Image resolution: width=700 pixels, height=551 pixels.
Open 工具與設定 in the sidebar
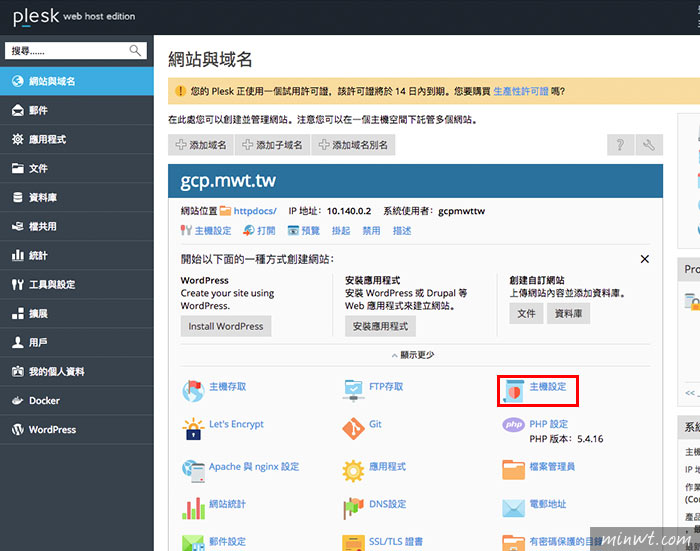[x=77, y=284]
